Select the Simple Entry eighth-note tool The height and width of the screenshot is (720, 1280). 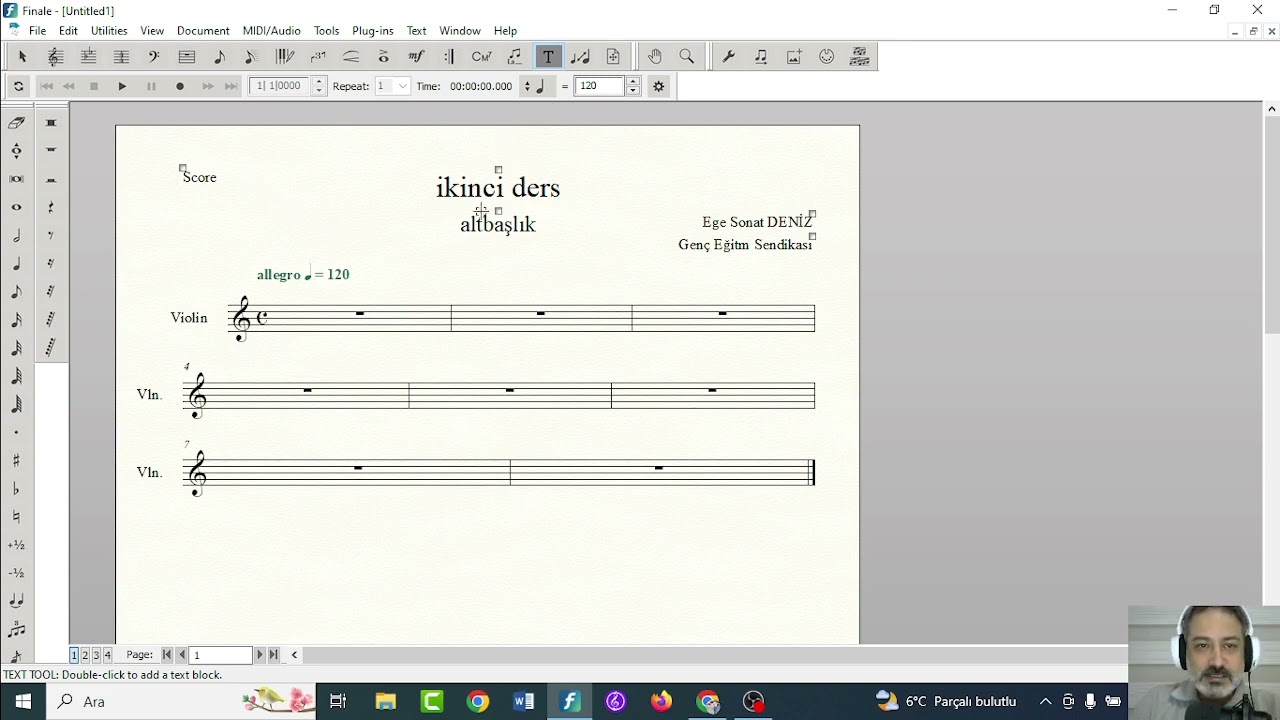(x=219, y=57)
